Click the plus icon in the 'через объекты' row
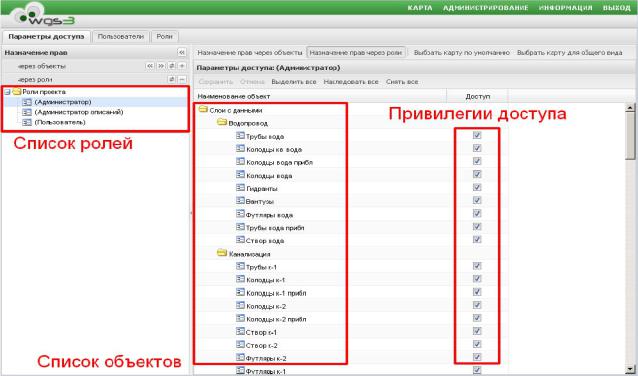Viewport: 638px width, 376px height. [x=182, y=66]
